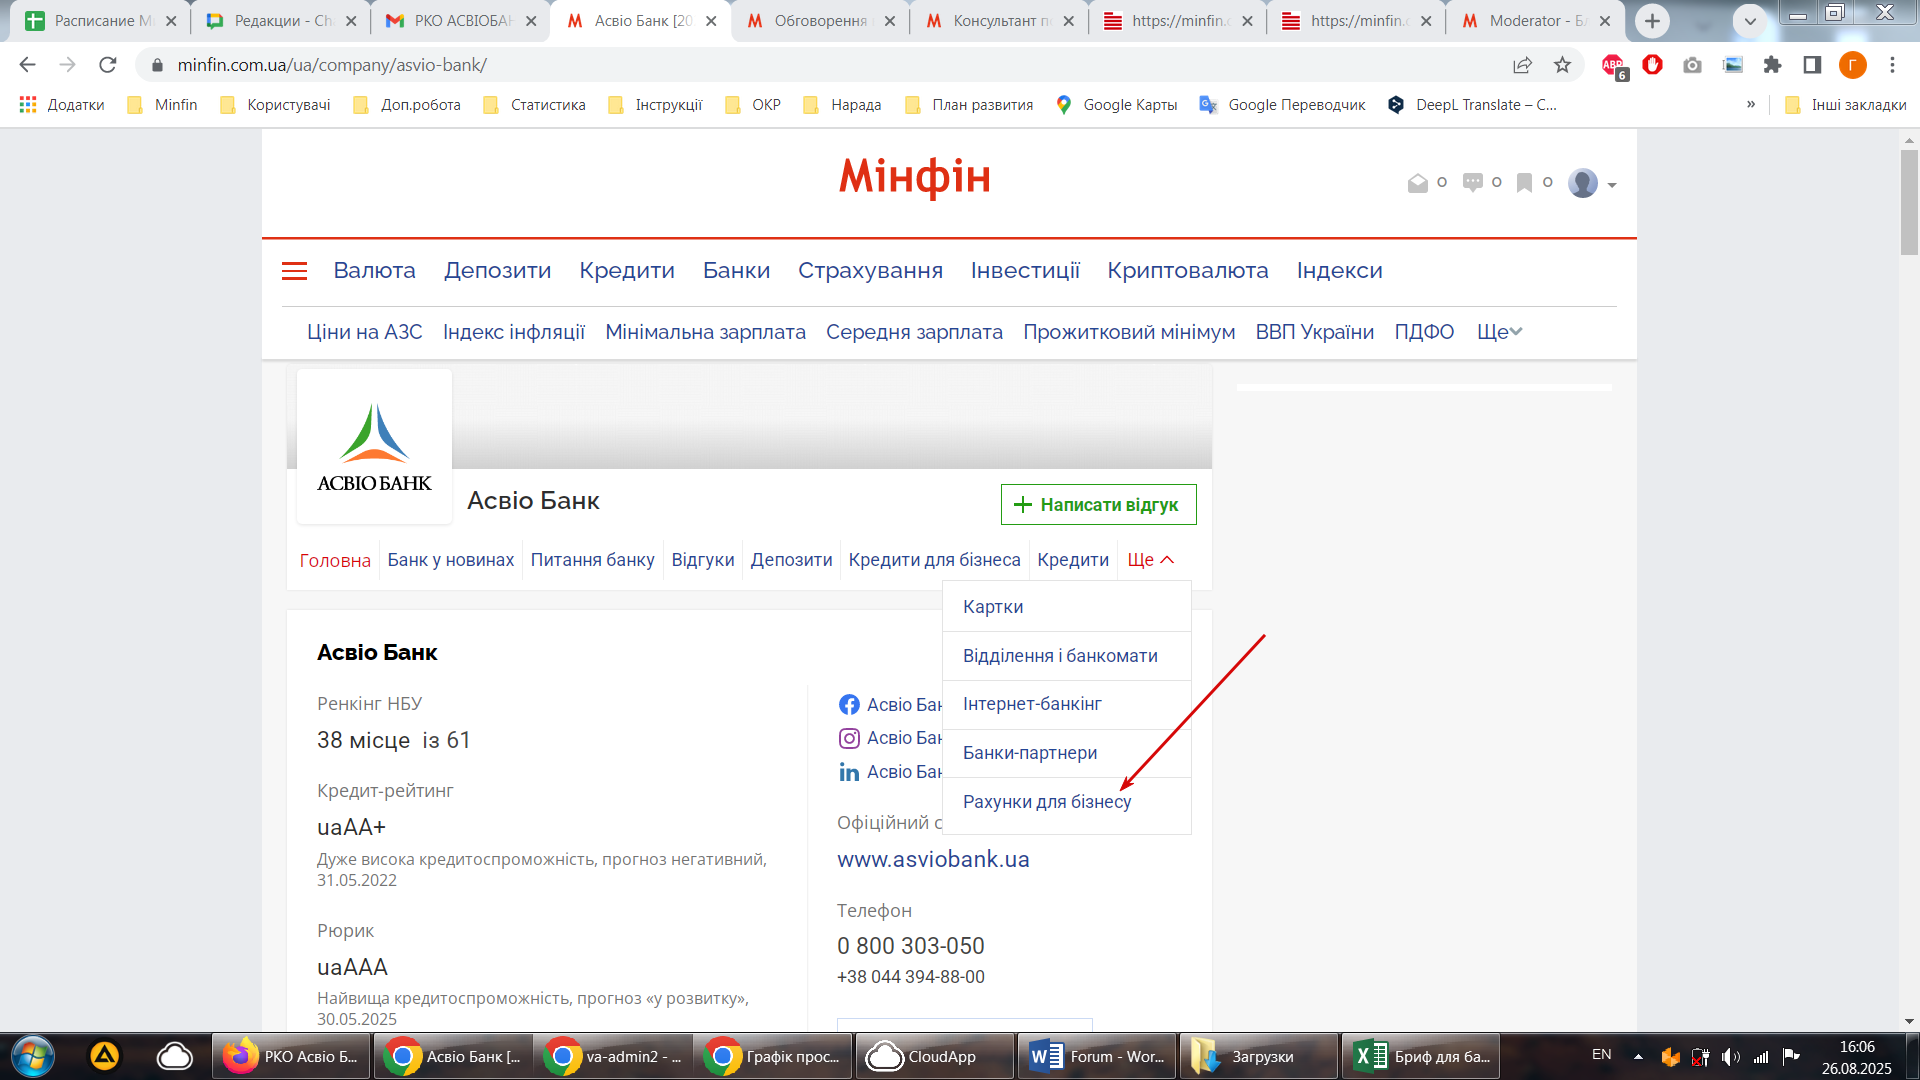Screen dimensions: 1920x1080
Task: Go to Криптовалюта in main navigation
Action: [x=1187, y=271]
